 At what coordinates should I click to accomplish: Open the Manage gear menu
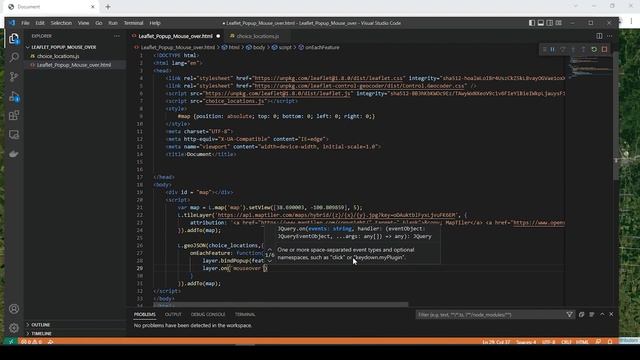click(14, 327)
